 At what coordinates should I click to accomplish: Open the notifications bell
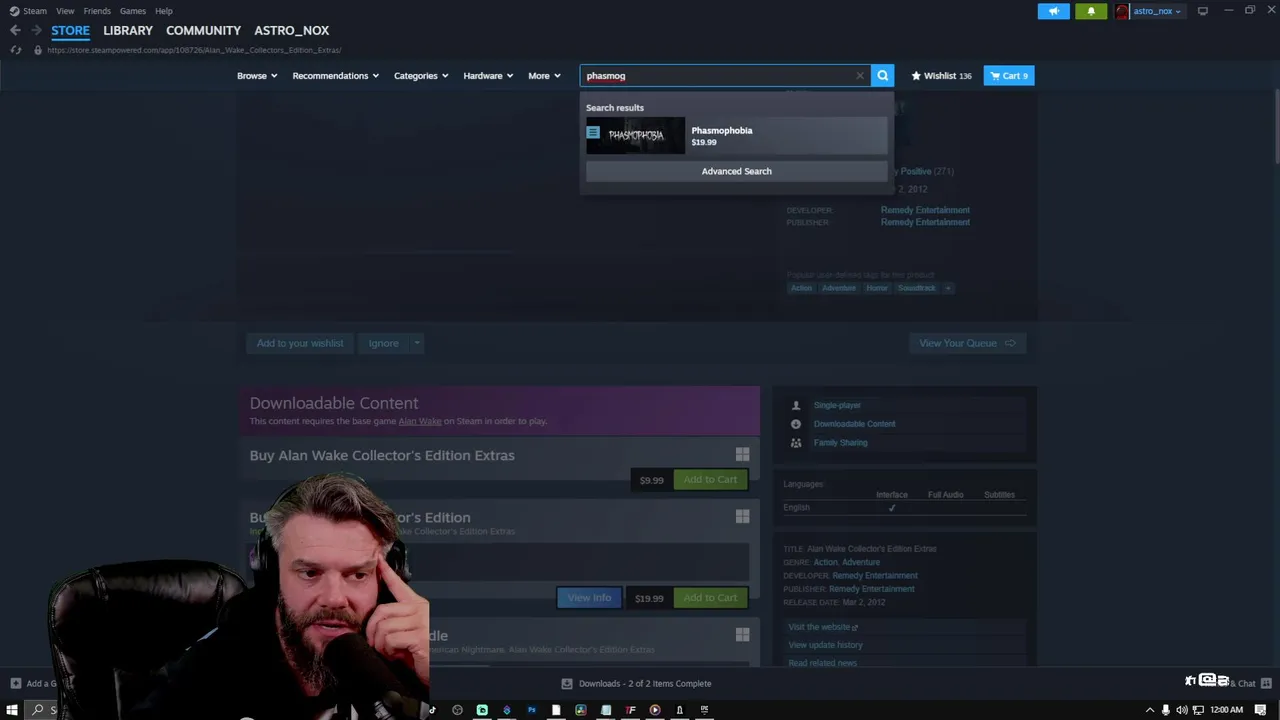(1091, 11)
